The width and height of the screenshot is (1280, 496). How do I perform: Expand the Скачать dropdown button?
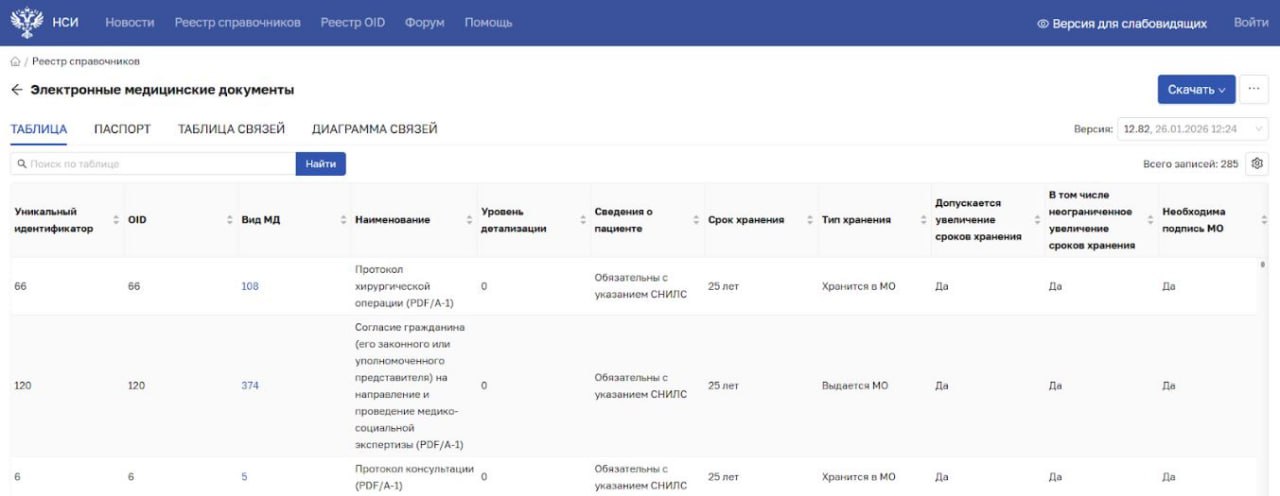pyautogui.click(x=1196, y=89)
